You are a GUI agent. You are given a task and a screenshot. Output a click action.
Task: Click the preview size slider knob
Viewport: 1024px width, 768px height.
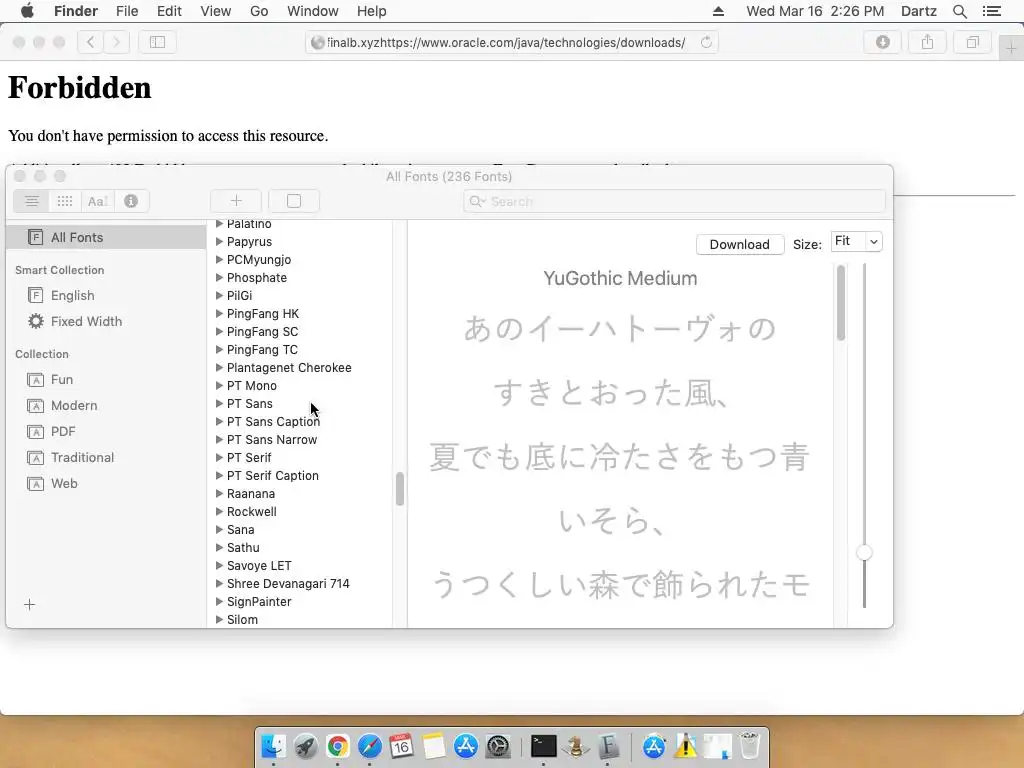pyautogui.click(x=864, y=553)
